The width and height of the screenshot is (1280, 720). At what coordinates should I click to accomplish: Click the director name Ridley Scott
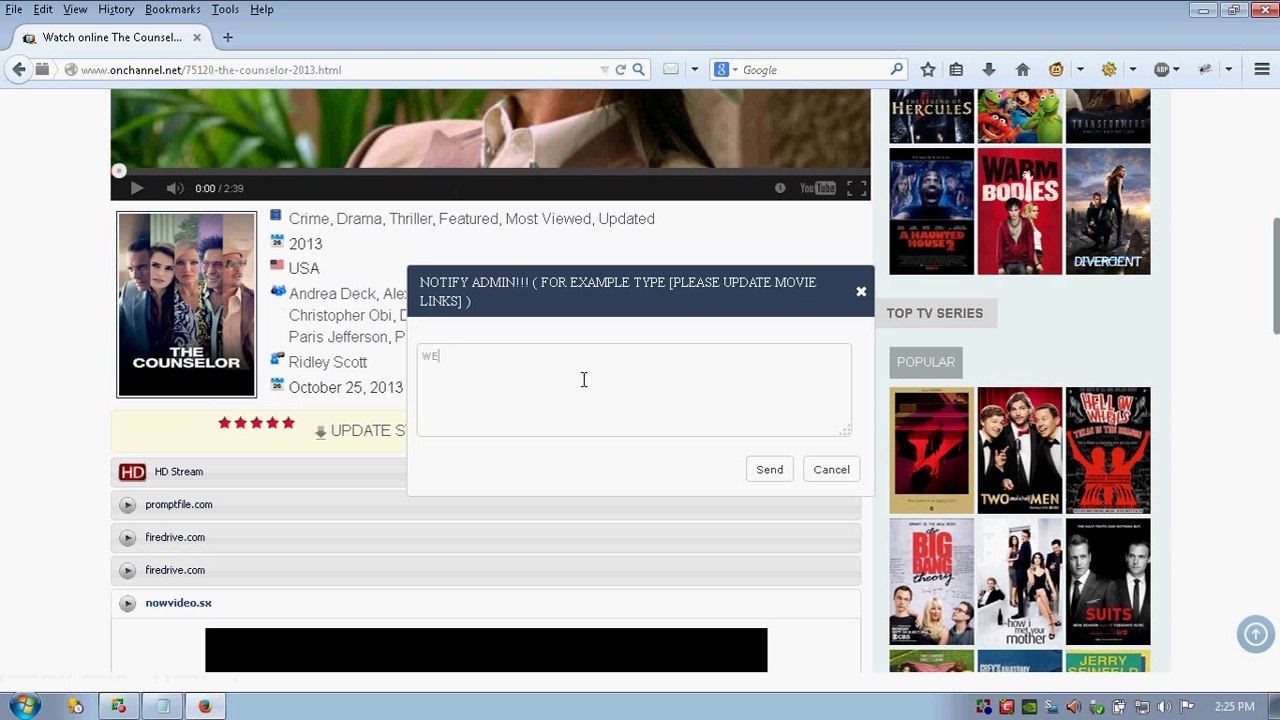click(x=328, y=362)
